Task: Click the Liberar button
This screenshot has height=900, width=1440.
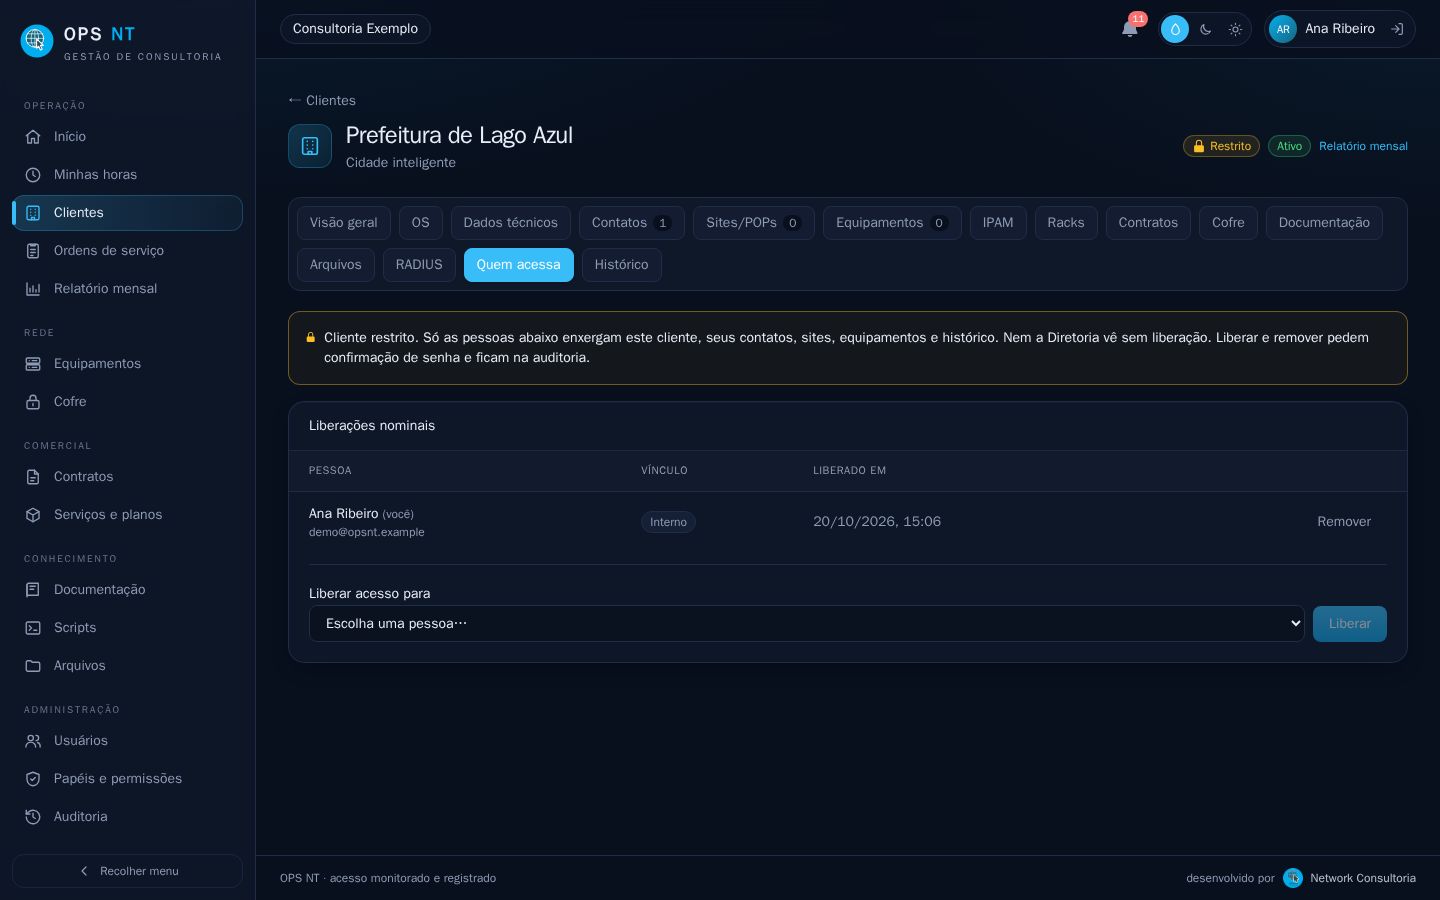Action: 1350,624
